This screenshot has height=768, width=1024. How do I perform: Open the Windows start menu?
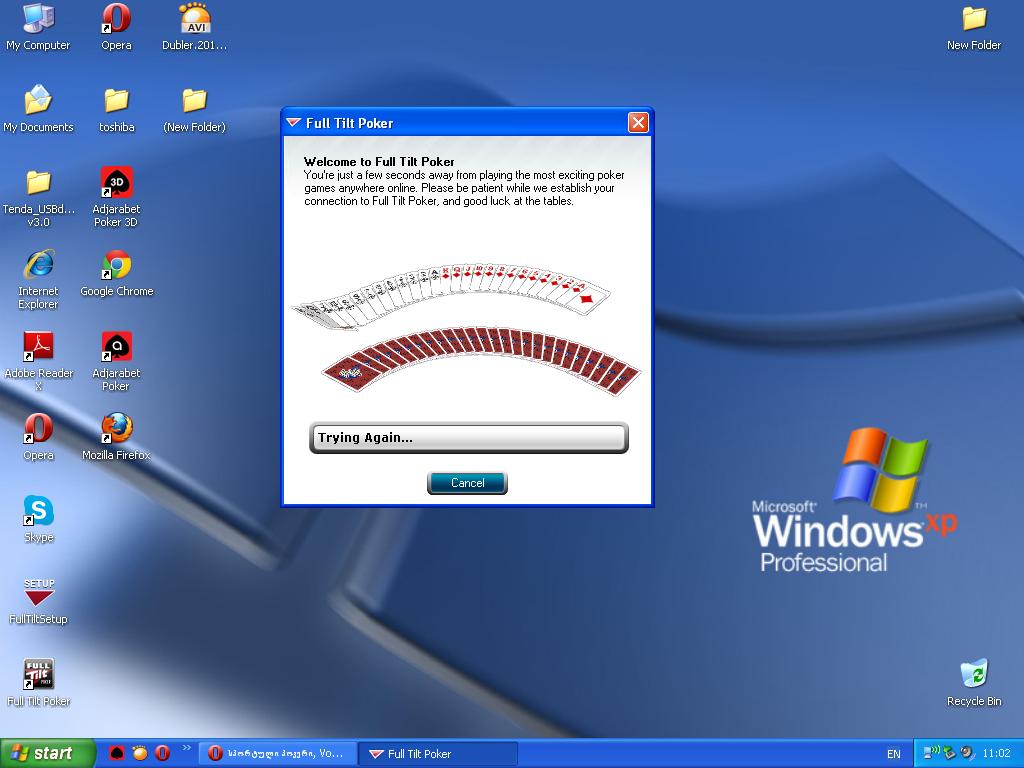click(47, 753)
